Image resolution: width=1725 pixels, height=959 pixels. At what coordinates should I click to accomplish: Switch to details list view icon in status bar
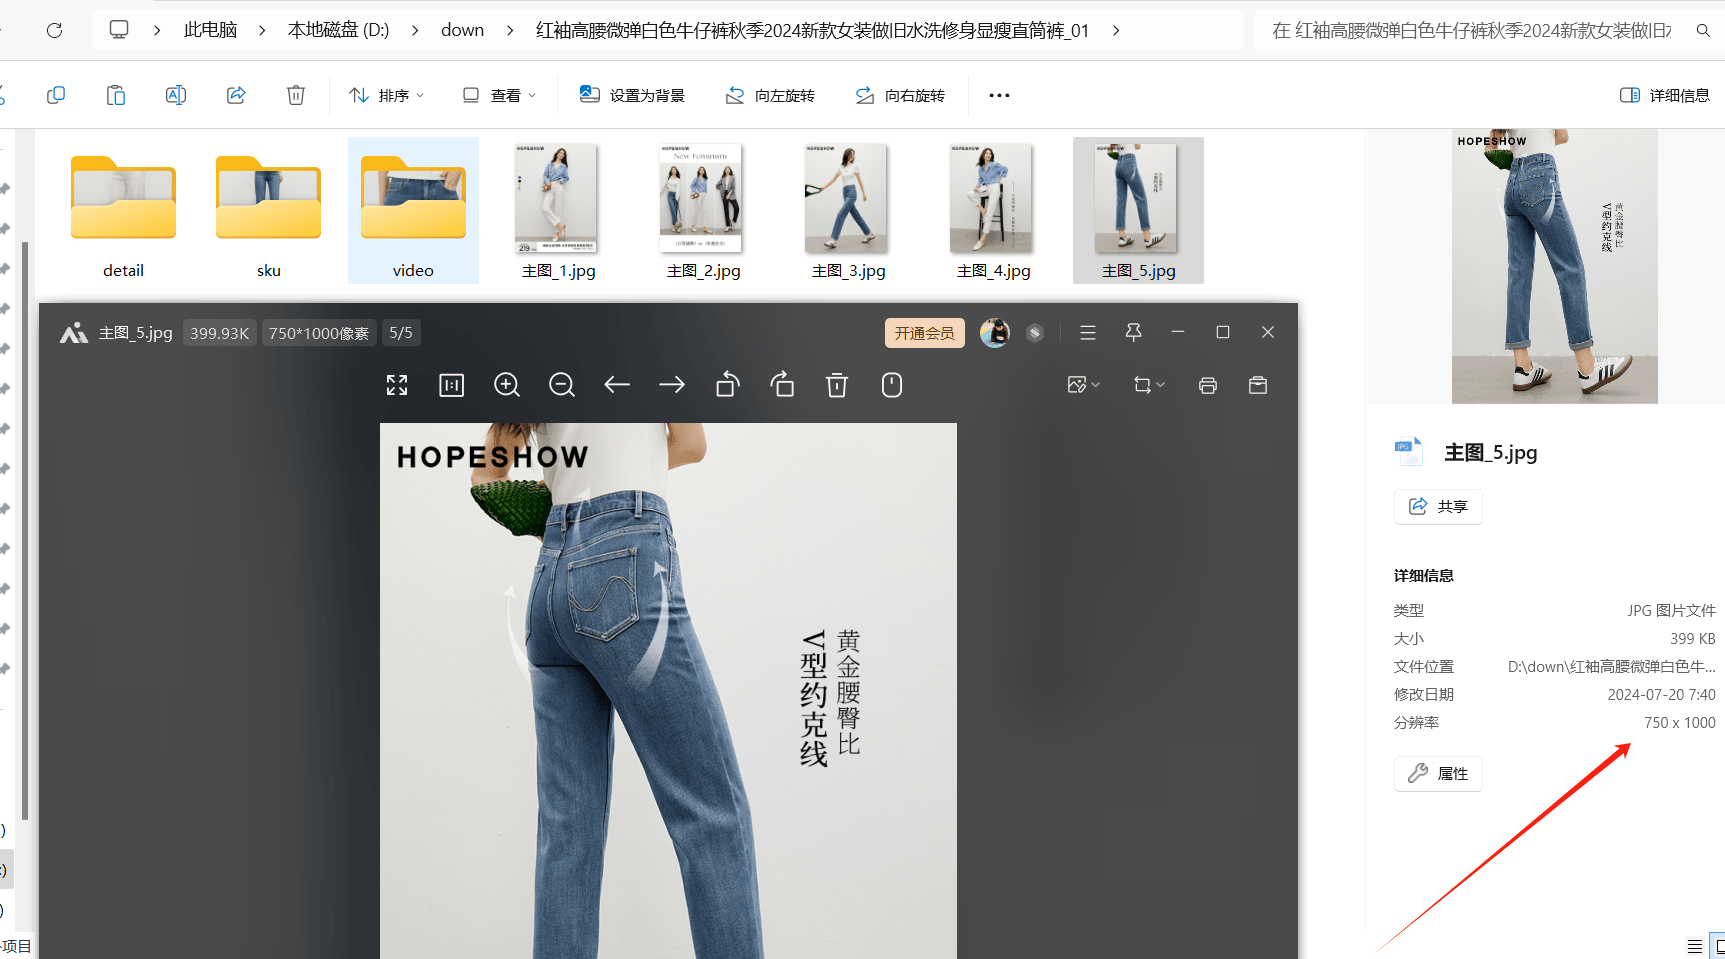point(1694,946)
